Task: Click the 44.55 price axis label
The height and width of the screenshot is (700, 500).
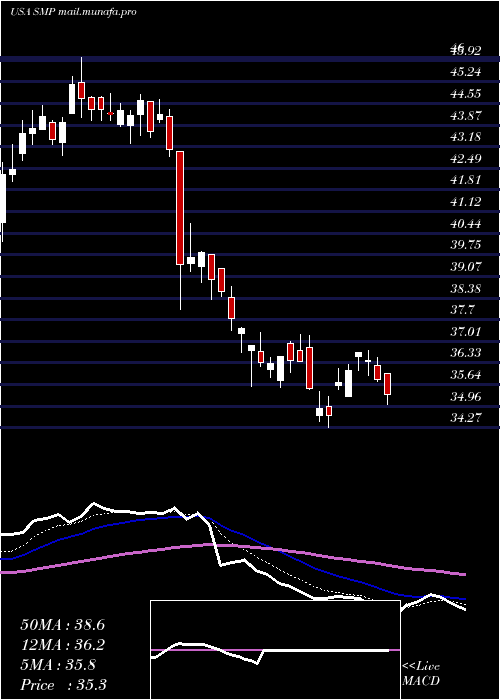Action: 466,94
